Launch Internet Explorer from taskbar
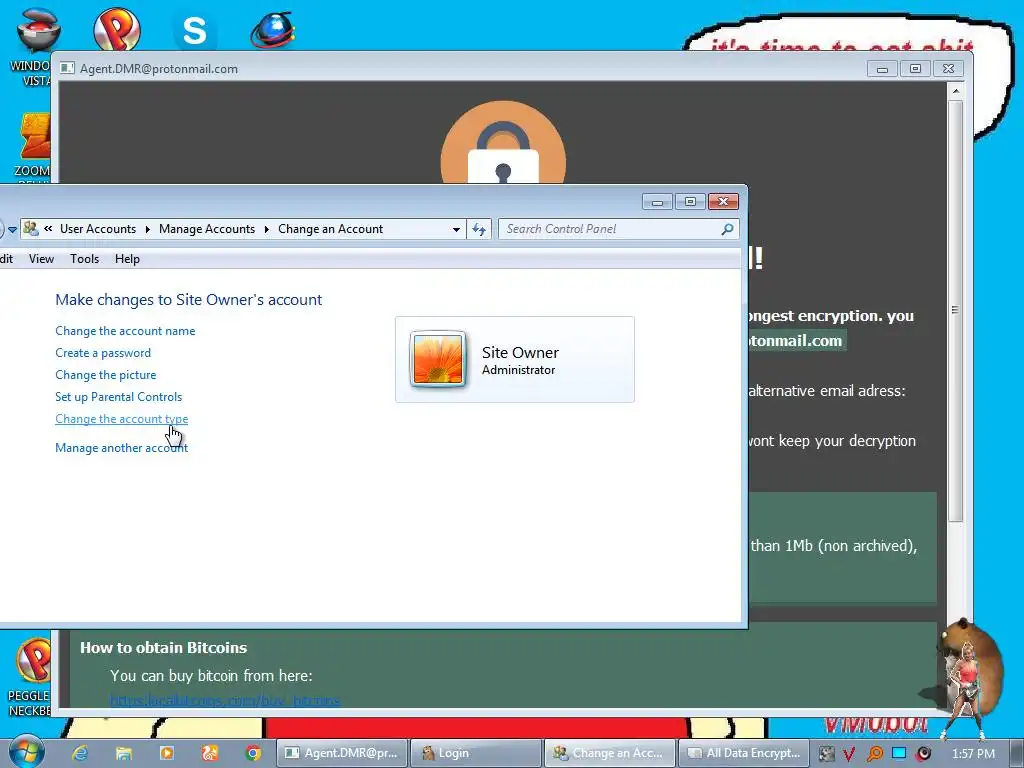The width and height of the screenshot is (1024, 768). (x=80, y=753)
